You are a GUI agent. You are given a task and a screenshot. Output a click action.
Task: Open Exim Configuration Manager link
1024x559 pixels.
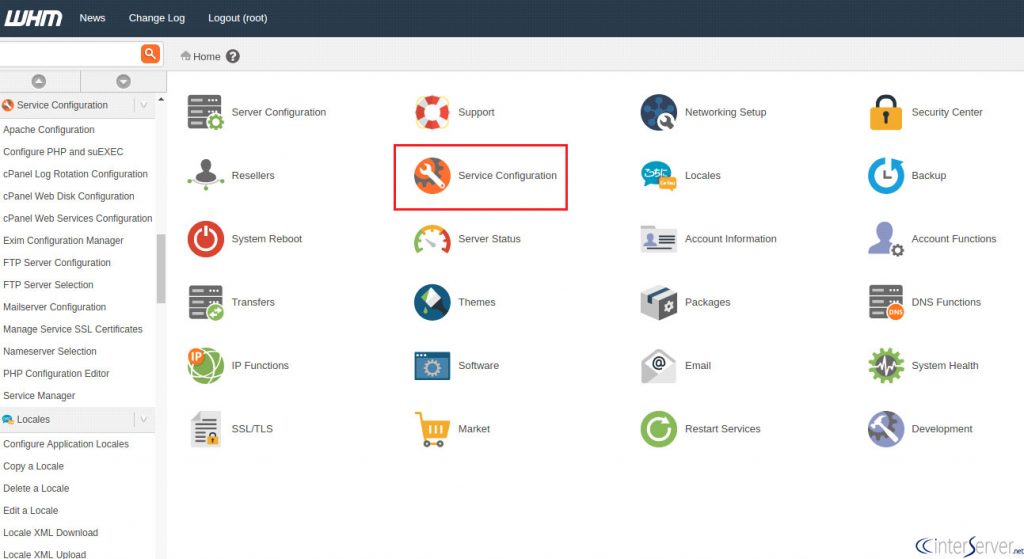point(63,240)
